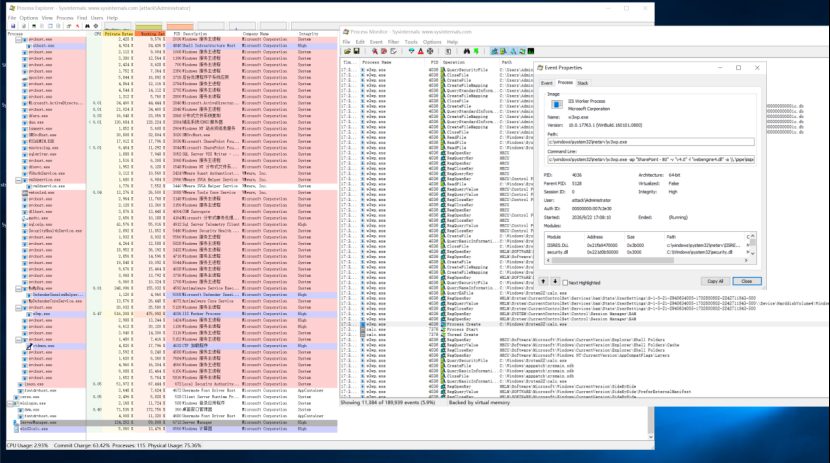Collapse the svchost.exe node above w3wp.exe
830x463 pixels.
pos(19,307)
